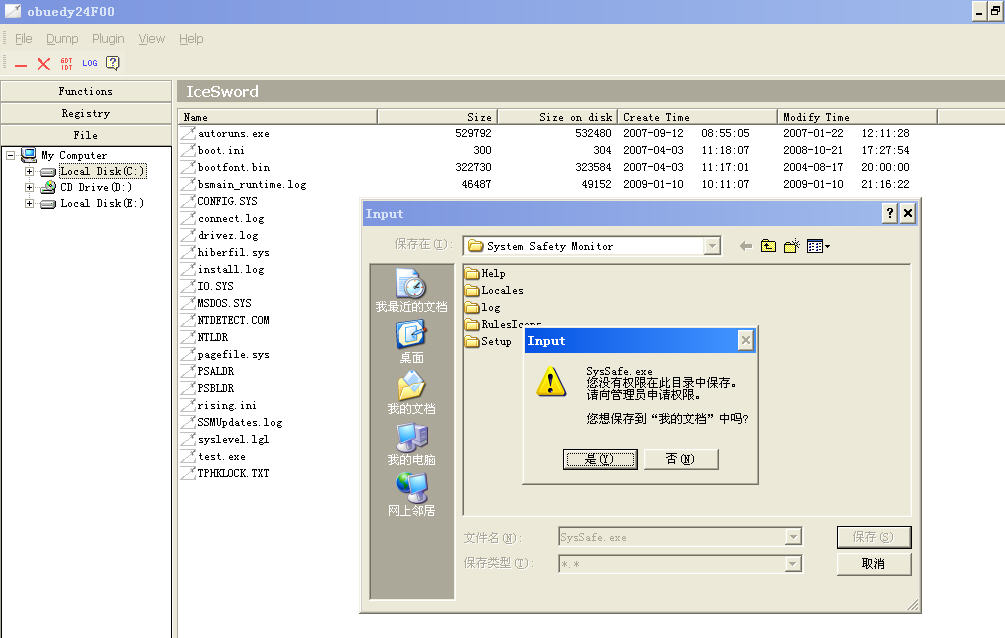Click the Up One Level folder icon
1005x638 pixels.
point(768,246)
